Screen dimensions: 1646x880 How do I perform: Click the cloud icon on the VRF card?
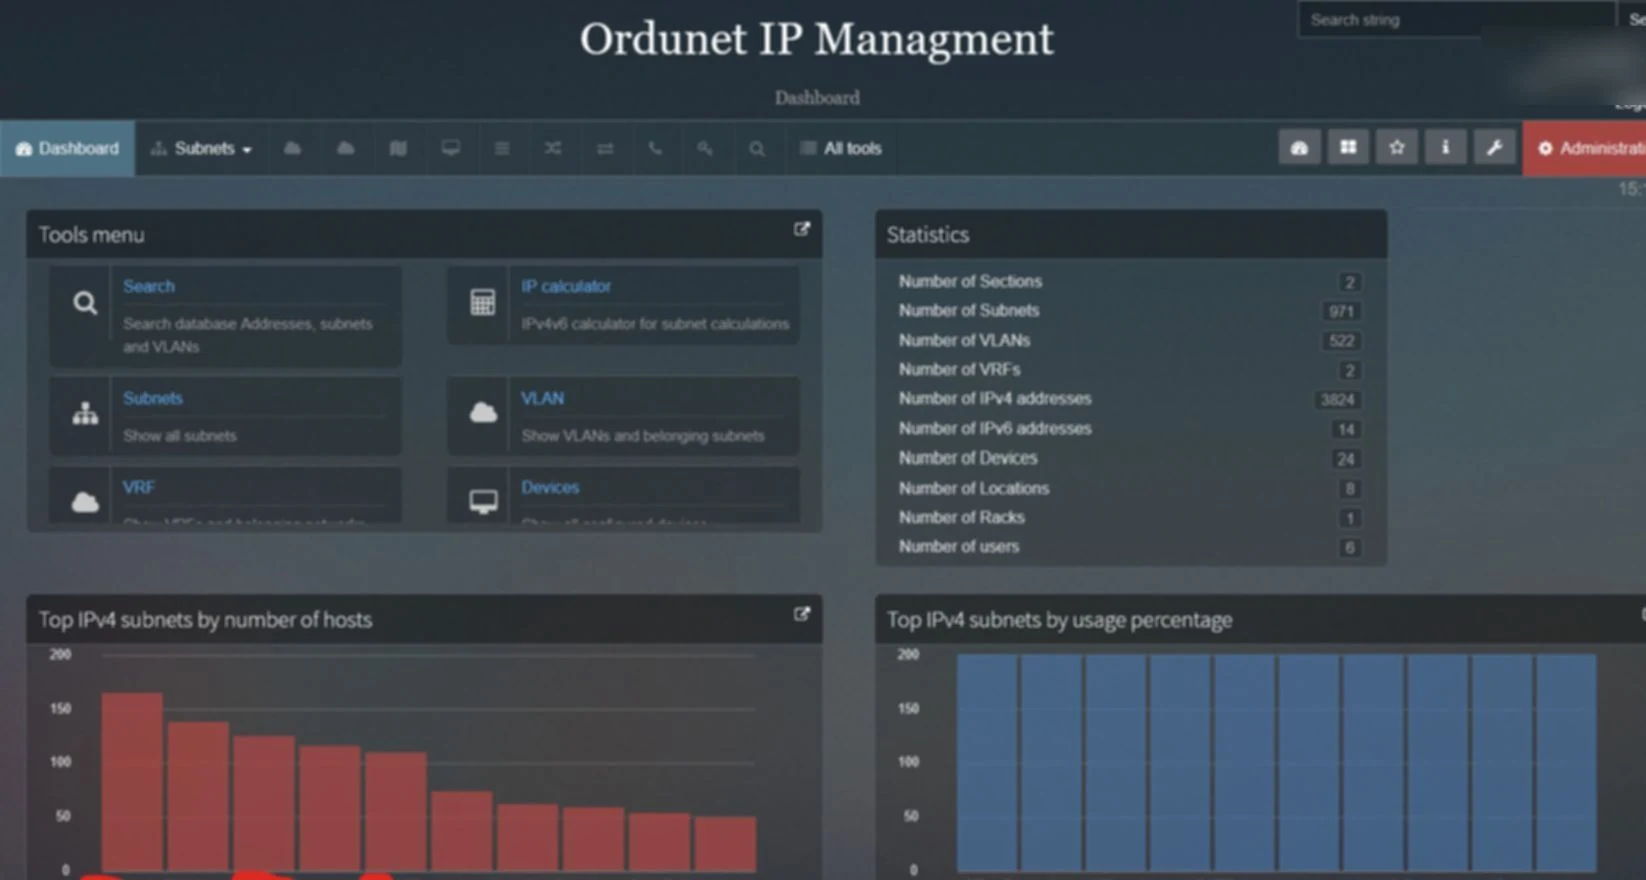tap(85, 501)
